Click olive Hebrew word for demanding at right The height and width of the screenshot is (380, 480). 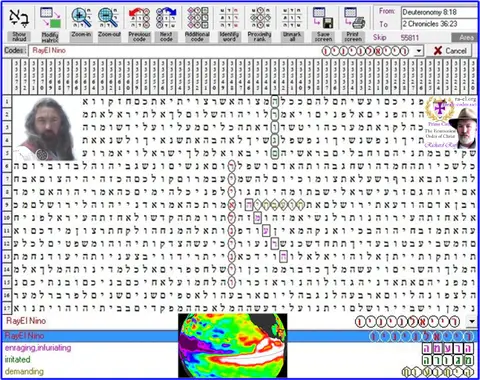[438, 372]
